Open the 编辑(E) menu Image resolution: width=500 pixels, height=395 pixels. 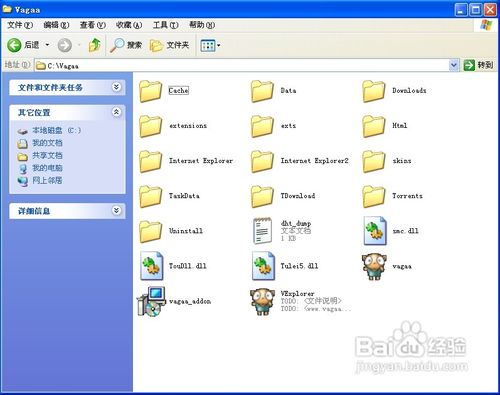56,25
